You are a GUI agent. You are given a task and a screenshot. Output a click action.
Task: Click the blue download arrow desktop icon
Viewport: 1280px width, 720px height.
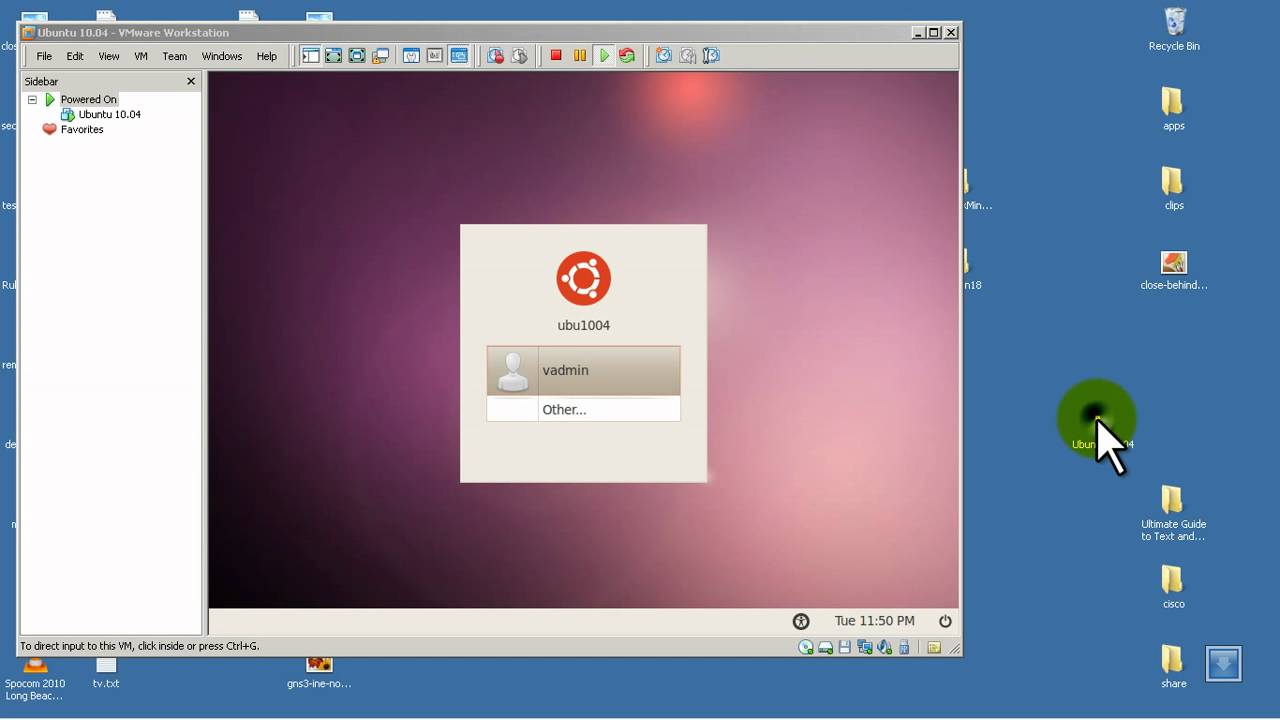click(1223, 664)
